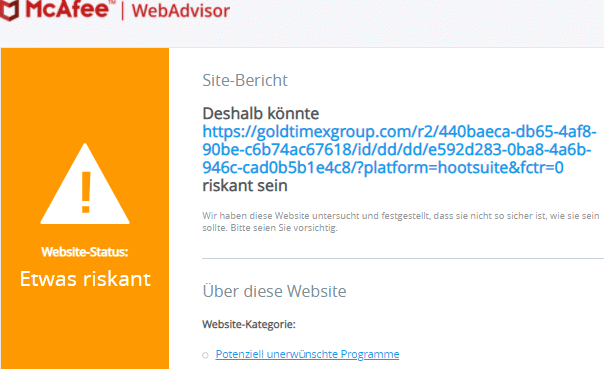Image resolution: width=604 pixels, height=369 pixels.
Task: Click the 'Über diese Website' heading
Action: coord(274,291)
